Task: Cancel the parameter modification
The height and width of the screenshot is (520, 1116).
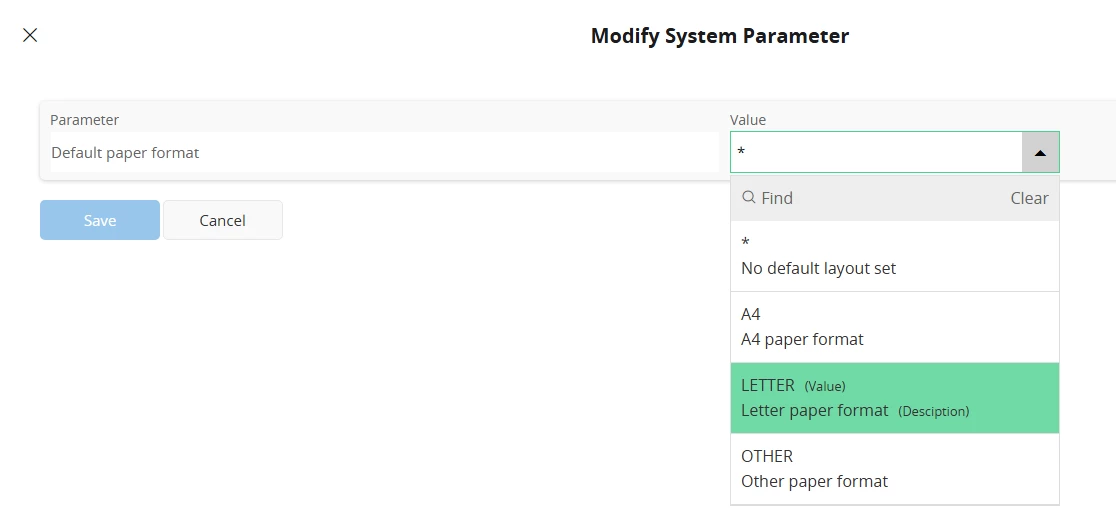Action: click(x=223, y=220)
